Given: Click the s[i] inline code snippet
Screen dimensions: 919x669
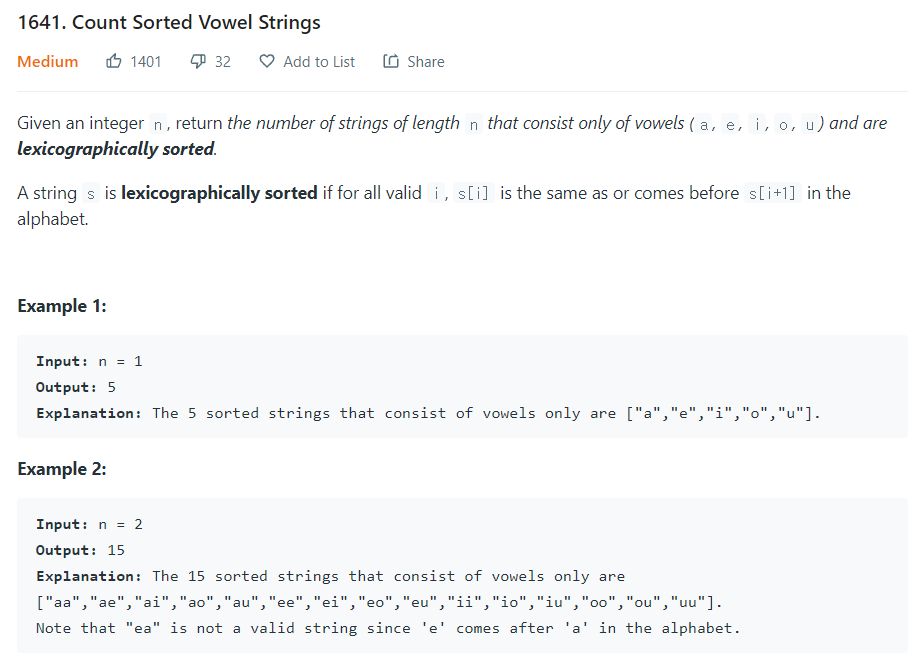Looking at the screenshot, I should click(x=472, y=193).
